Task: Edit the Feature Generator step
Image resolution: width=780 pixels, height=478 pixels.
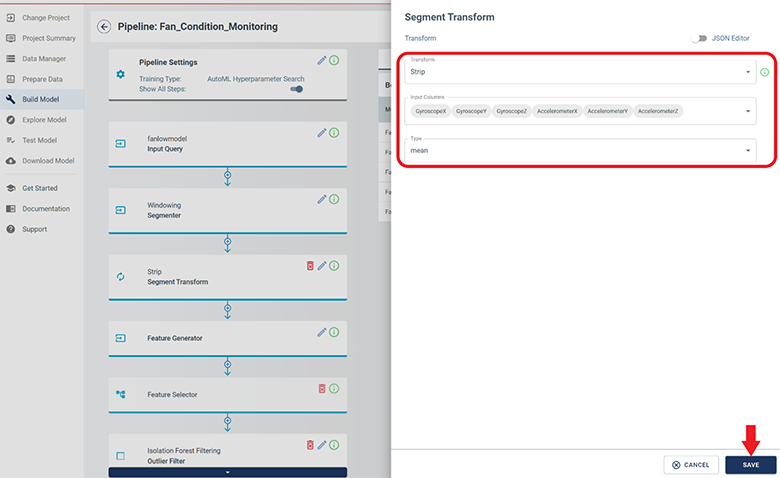Action: [322, 332]
